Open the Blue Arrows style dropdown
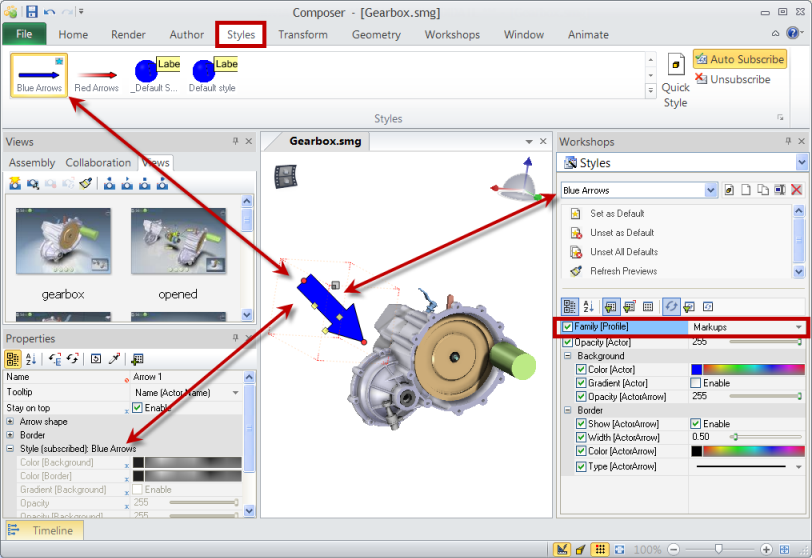Screen dimensions: 812x558 (711, 190)
